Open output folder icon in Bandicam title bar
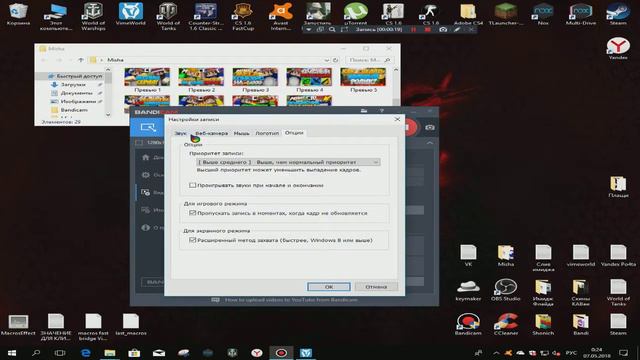 pos(364,111)
